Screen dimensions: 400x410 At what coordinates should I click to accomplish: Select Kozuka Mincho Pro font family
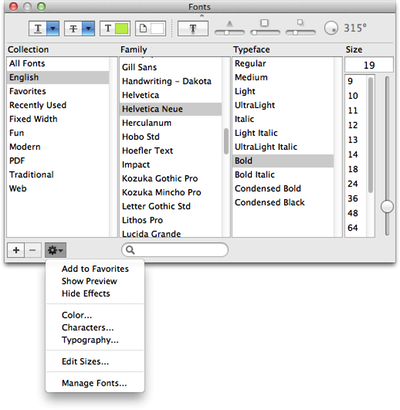pyautogui.click(x=171, y=192)
